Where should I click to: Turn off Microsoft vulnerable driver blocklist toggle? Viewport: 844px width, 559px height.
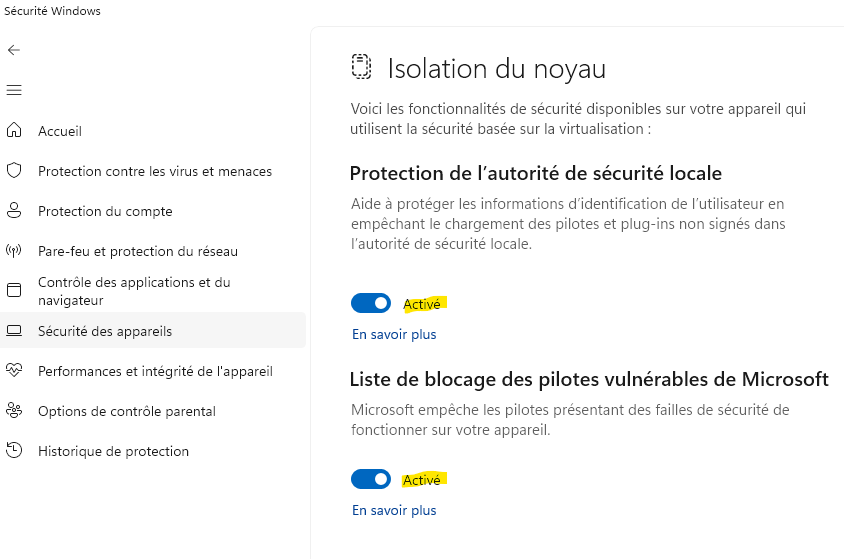click(371, 479)
